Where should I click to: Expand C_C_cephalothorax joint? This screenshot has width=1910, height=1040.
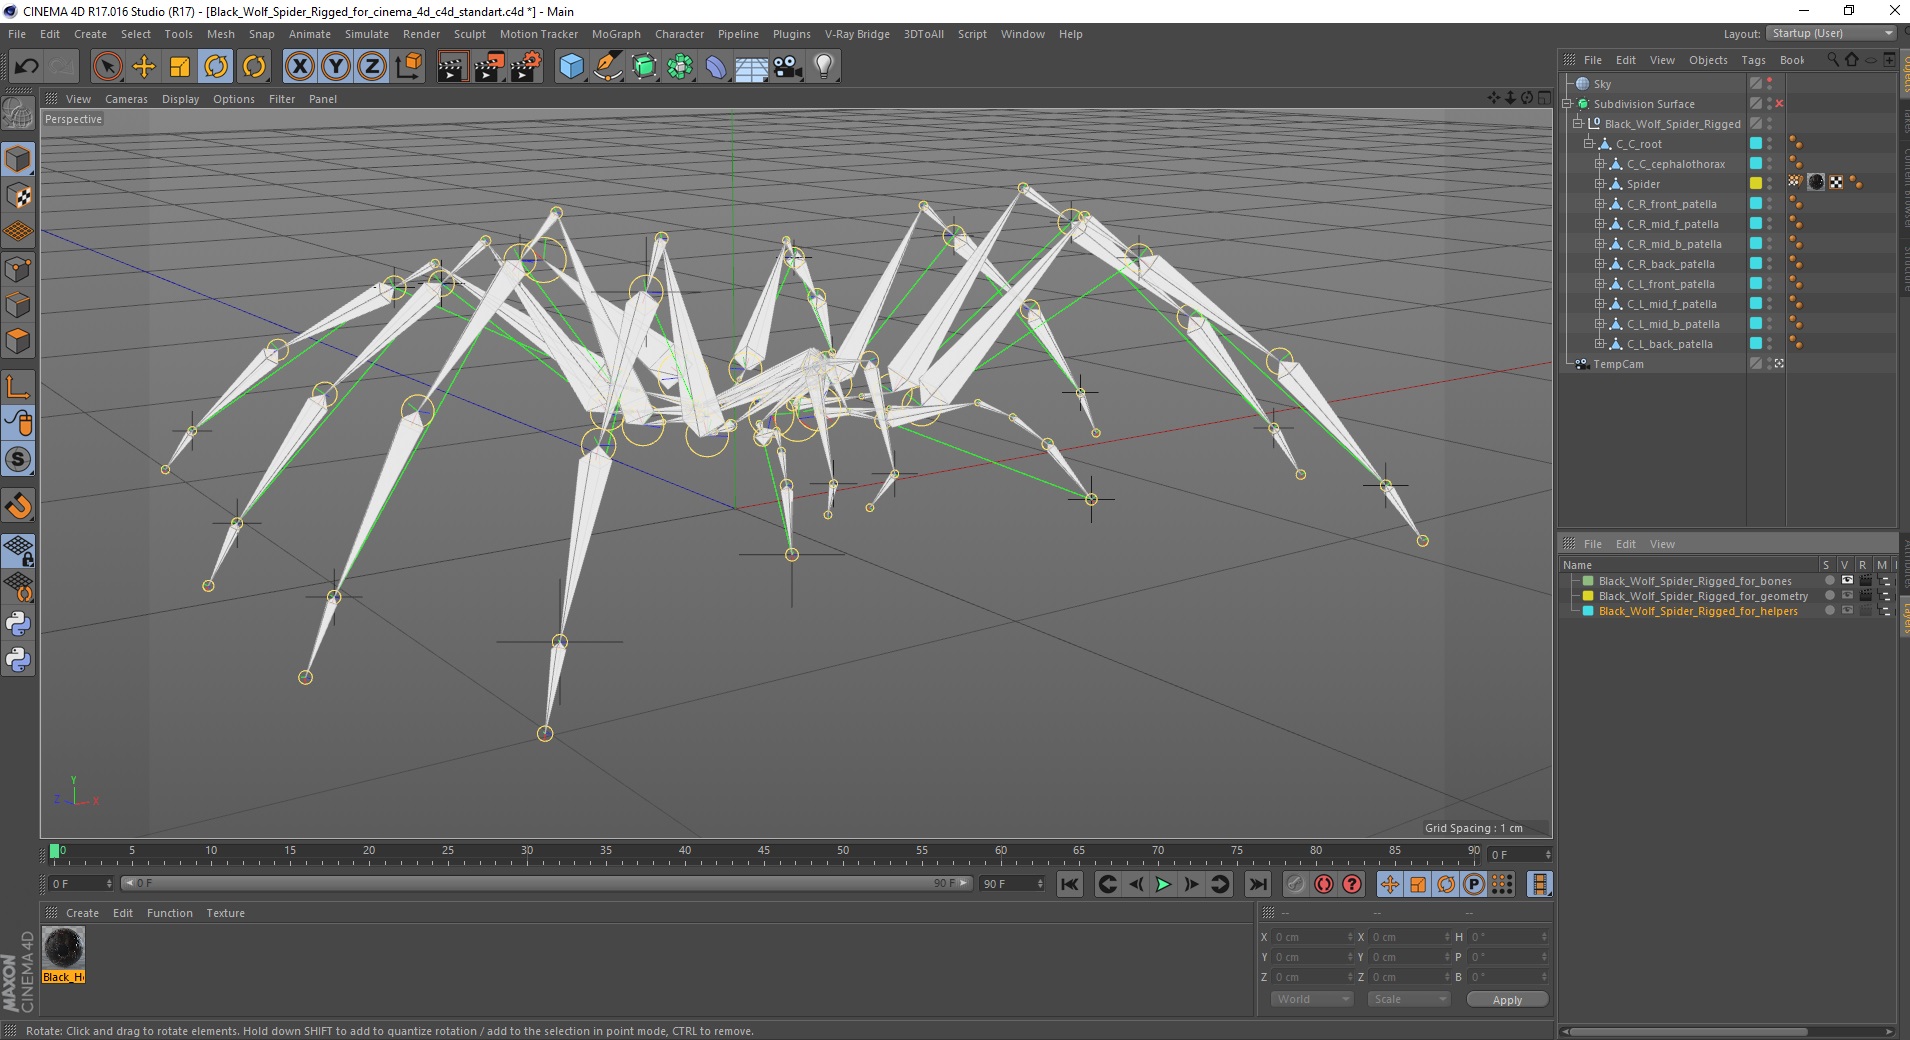1599,164
